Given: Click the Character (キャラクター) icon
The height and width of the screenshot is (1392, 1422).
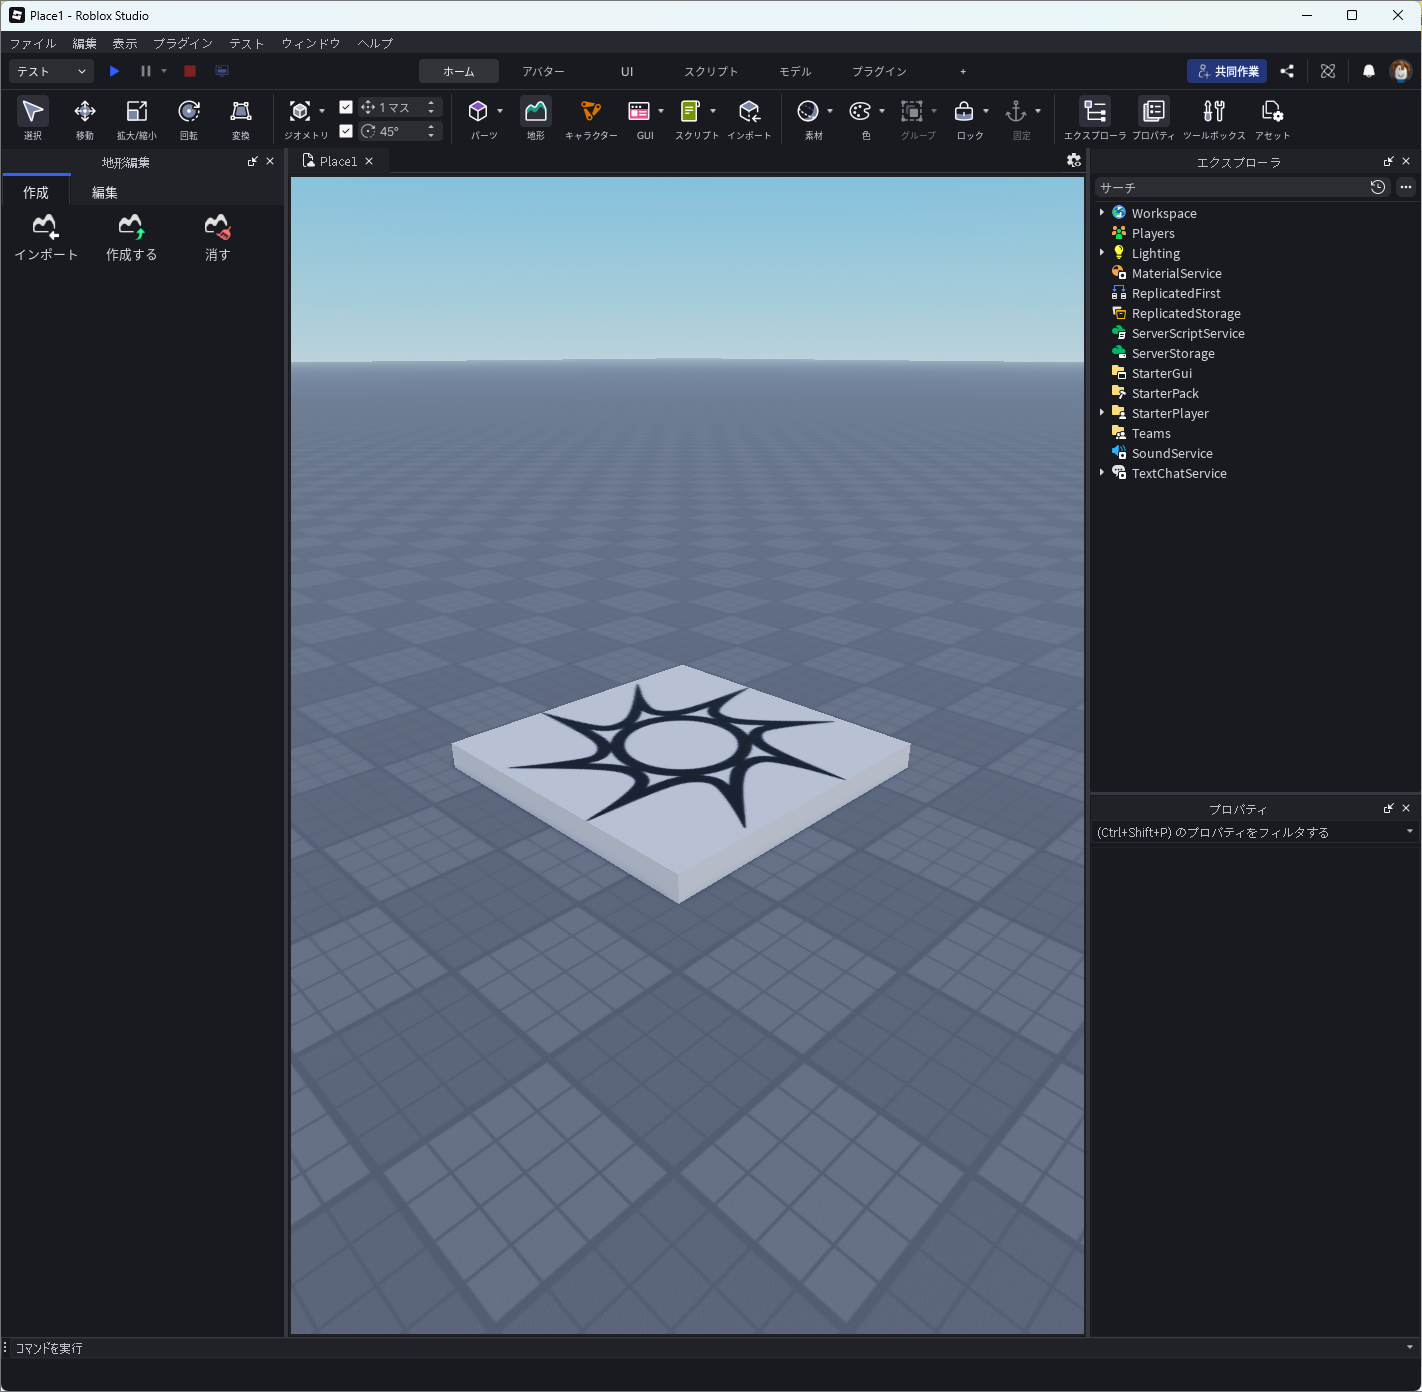Looking at the screenshot, I should (591, 118).
